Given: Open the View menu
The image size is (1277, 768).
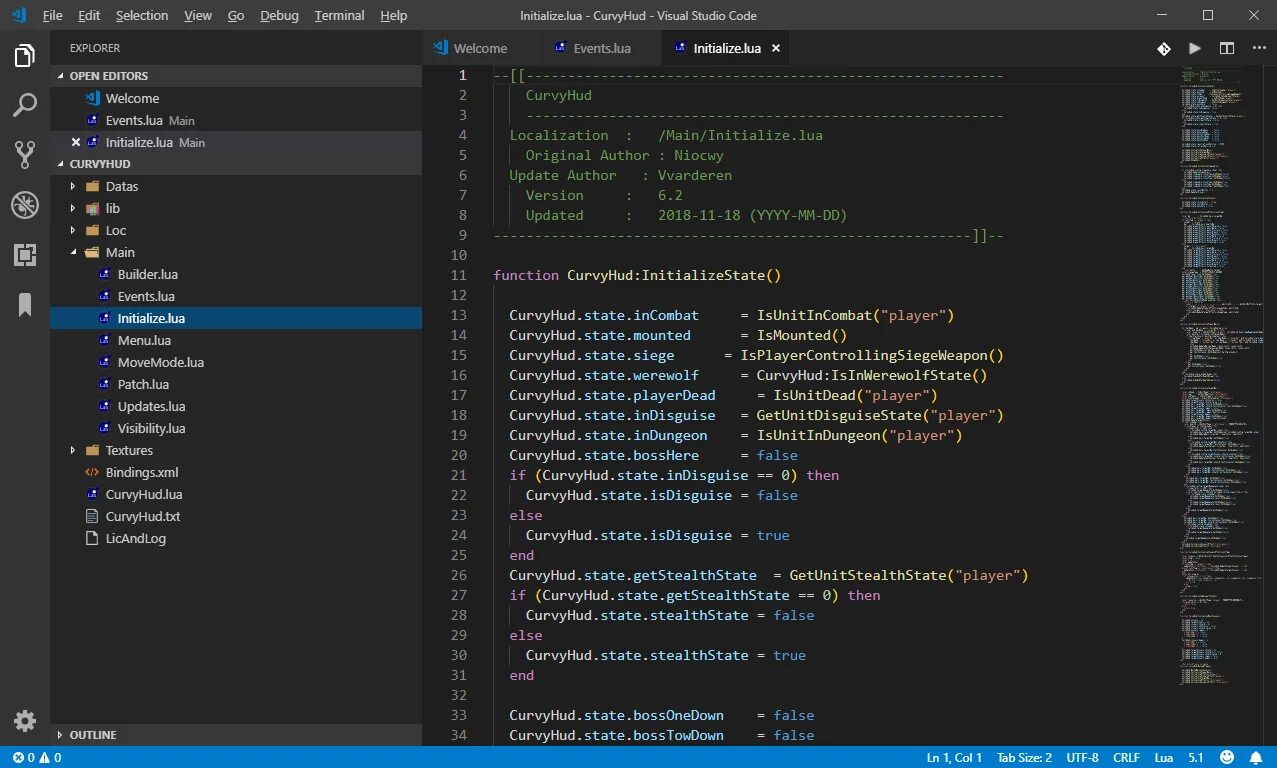Looking at the screenshot, I should [x=198, y=16].
